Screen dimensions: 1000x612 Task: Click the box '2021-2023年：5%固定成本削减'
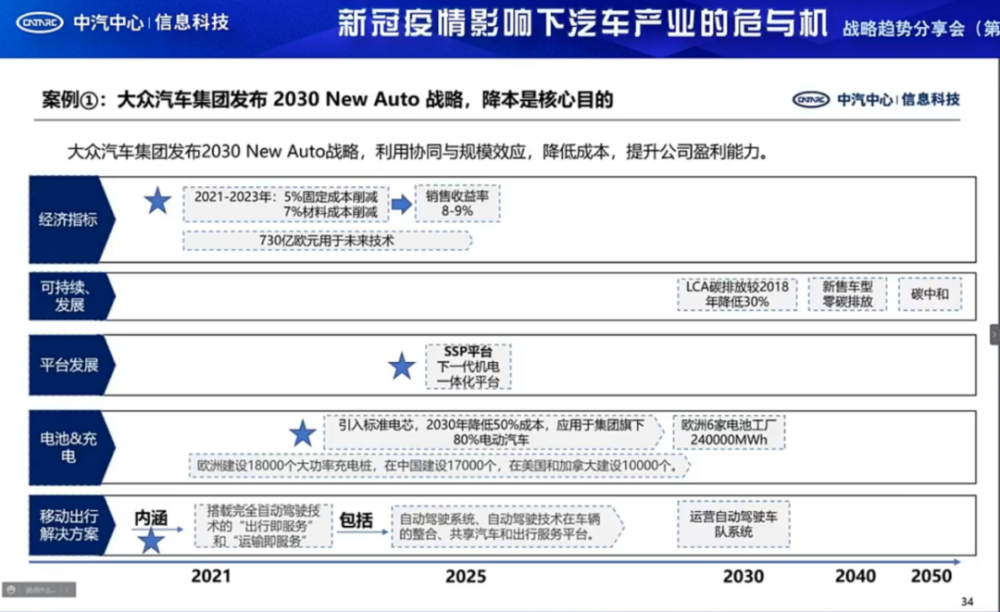[286, 204]
